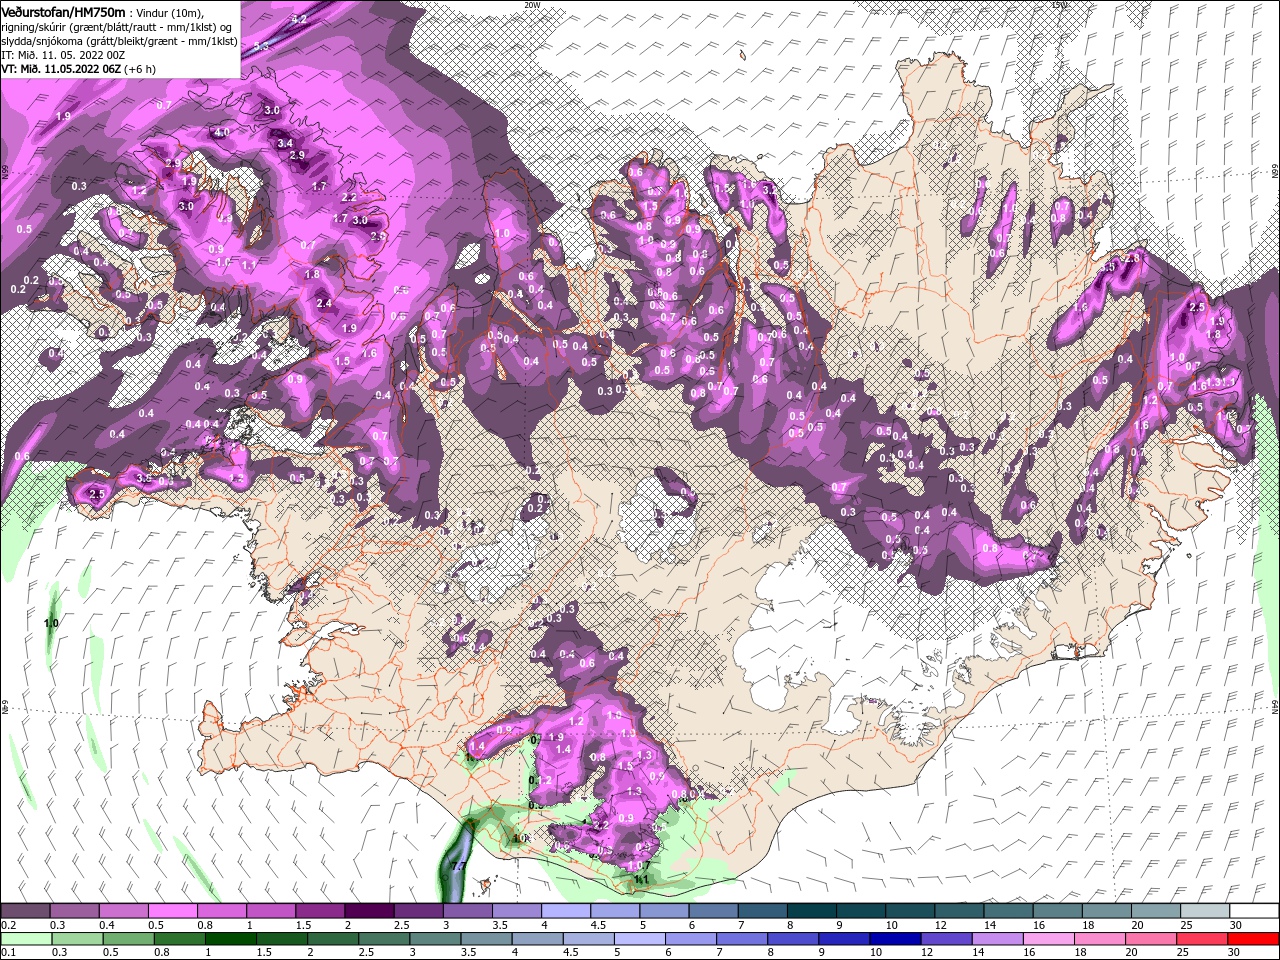Pick upper scale swatch between 0.2 and 0.3
The width and height of the screenshot is (1280, 960).
25,911
